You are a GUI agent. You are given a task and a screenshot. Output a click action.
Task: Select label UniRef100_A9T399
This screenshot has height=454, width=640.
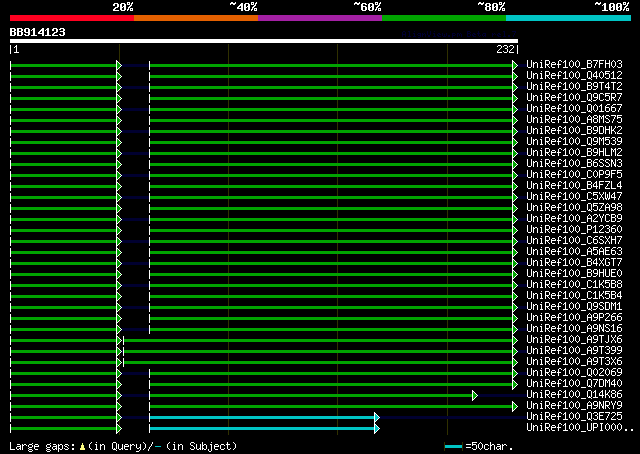(x=574, y=351)
